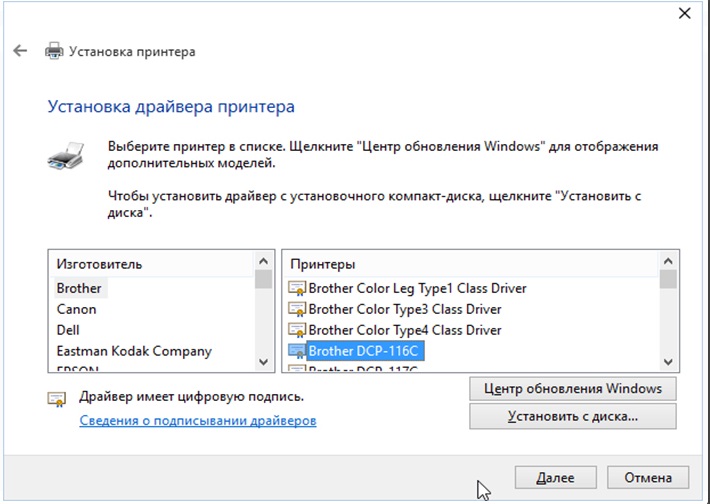710x504 pixels.
Task: Select Canon manufacturer
Action: pos(77,309)
